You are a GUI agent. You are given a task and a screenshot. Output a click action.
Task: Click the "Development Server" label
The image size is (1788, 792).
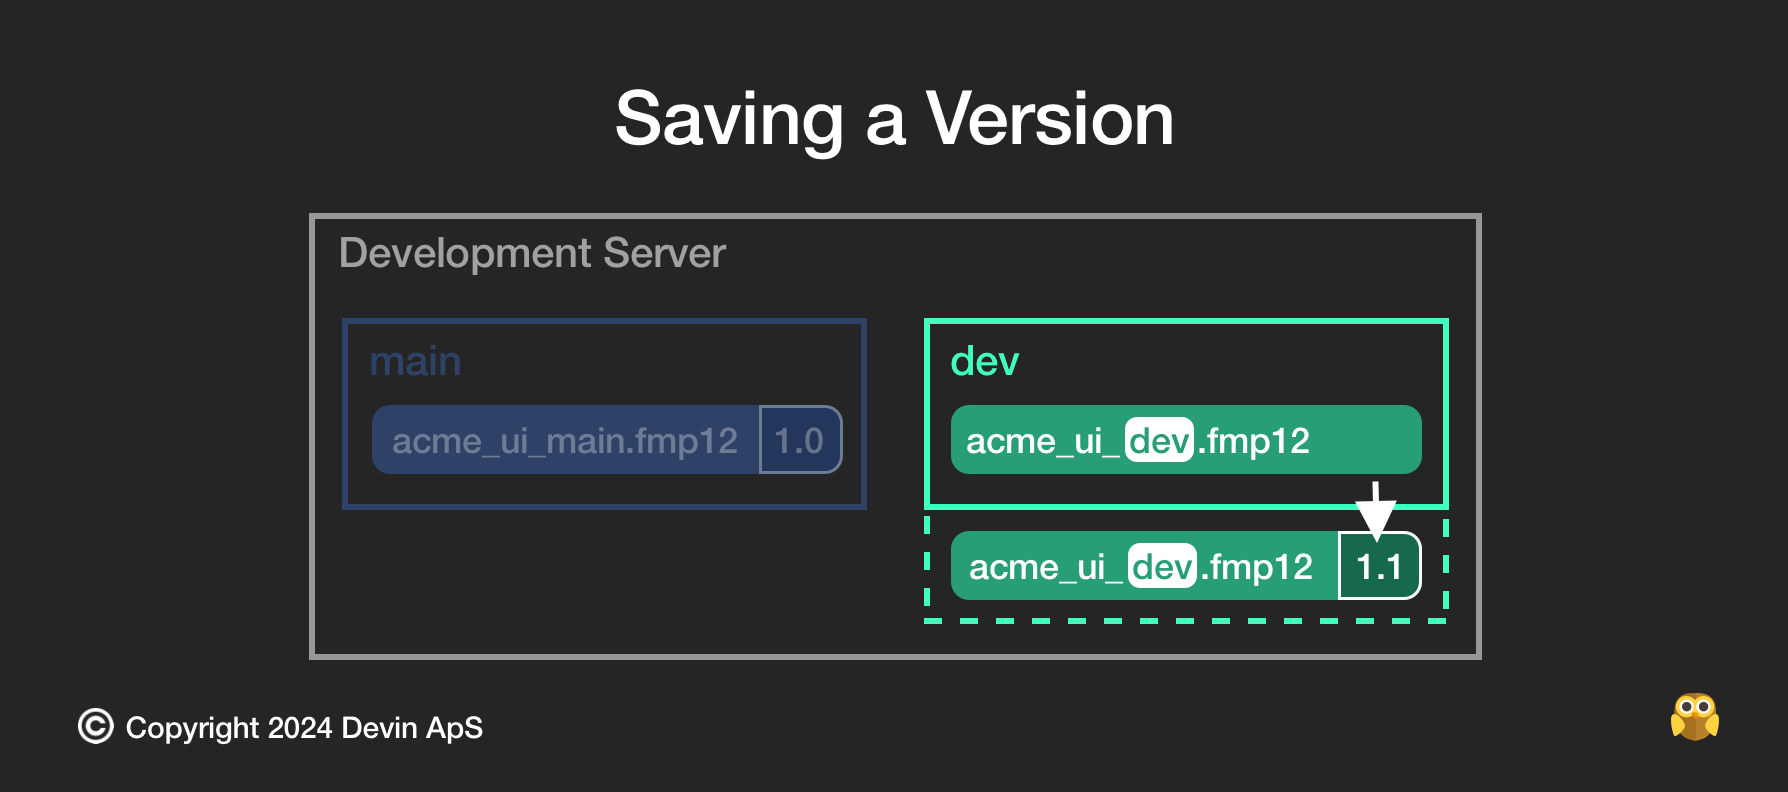tap(532, 253)
